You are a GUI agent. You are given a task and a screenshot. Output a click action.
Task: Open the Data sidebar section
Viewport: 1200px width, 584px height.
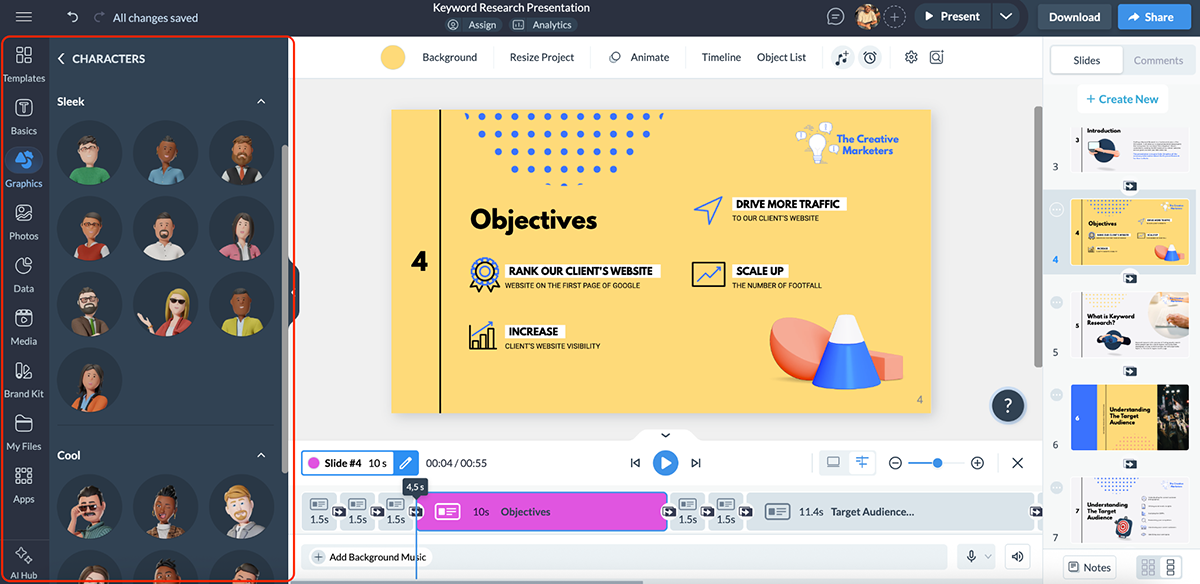pyautogui.click(x=24, y=273)
